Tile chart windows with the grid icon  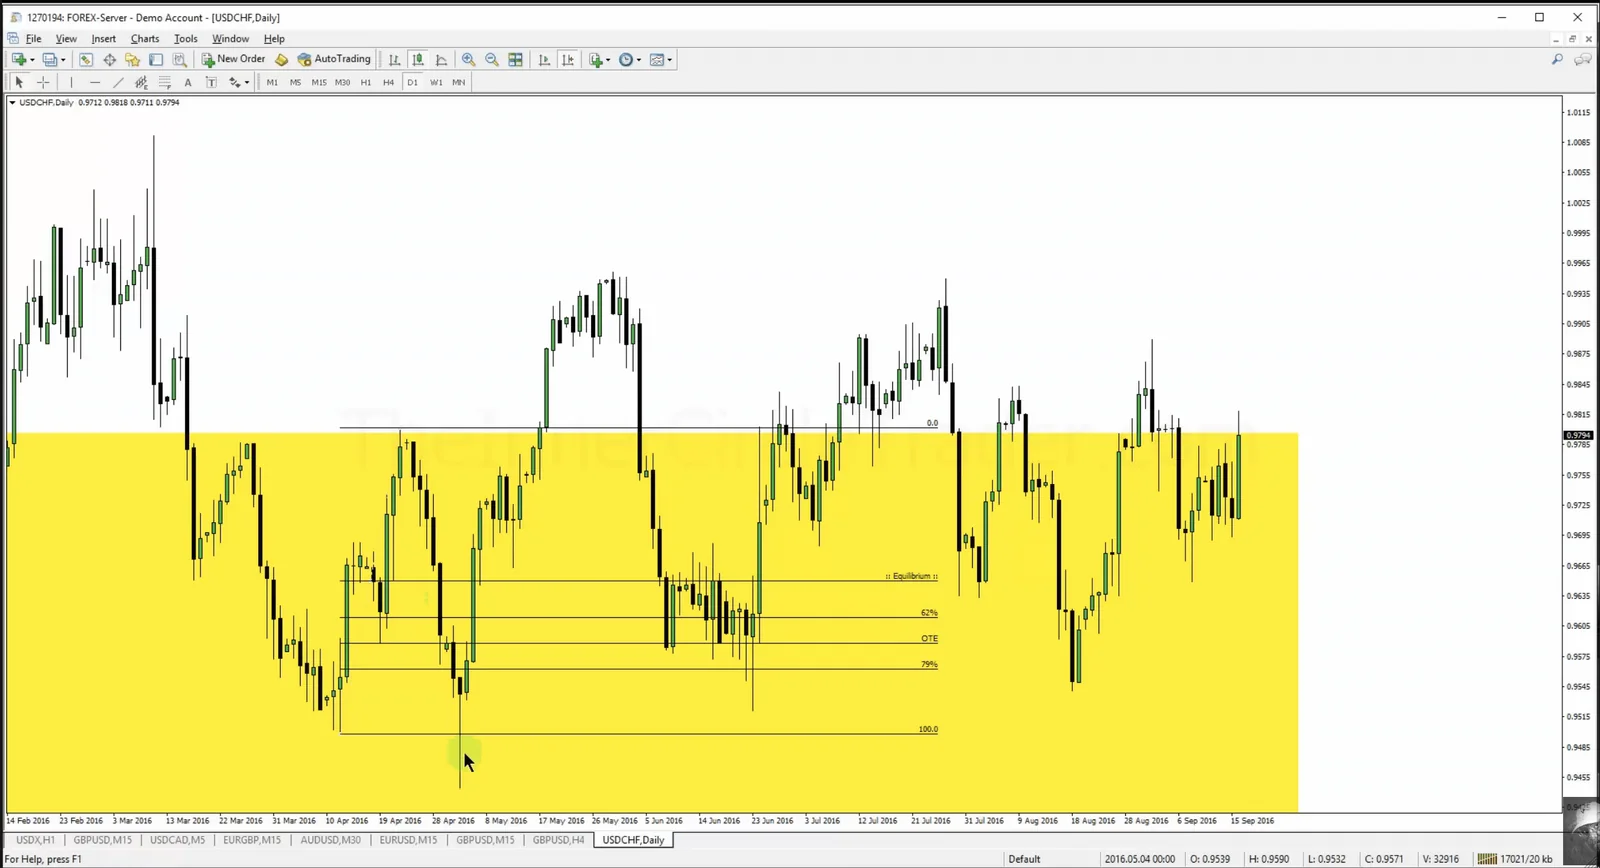(x=516, y=60)
